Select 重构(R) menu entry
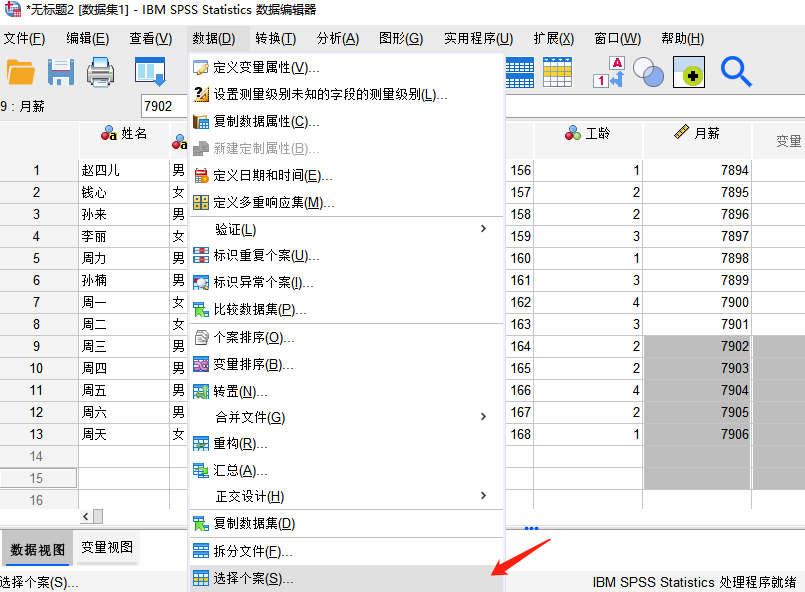The height and width of the screenshot is (592, 805). (x=346, y=444)
